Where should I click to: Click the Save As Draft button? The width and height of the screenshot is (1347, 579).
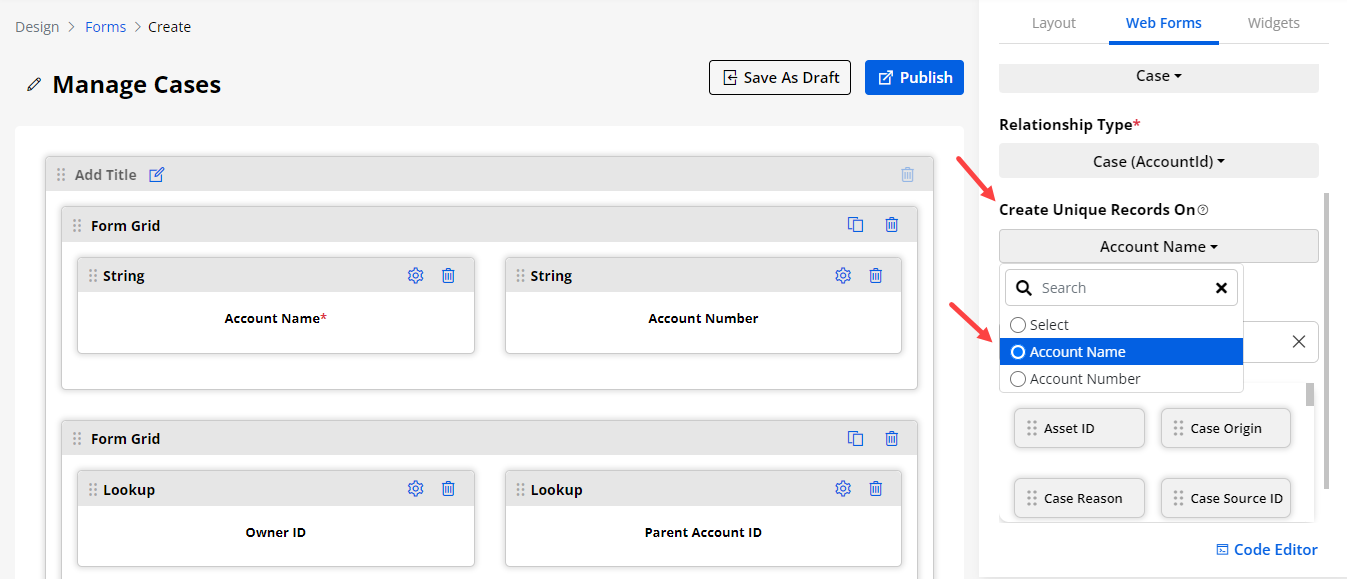pos(780,78)
